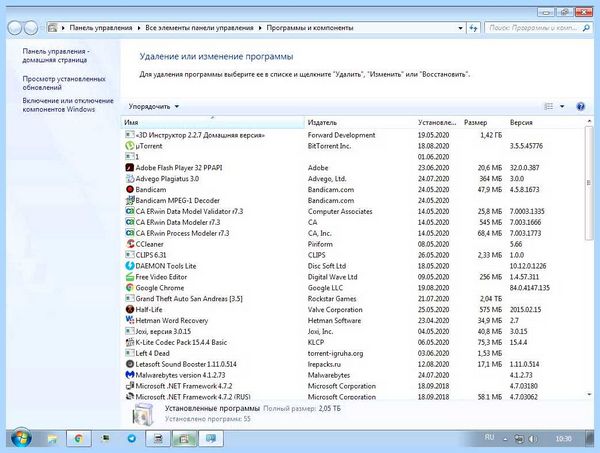Go forward with the navigation arrow
The height and width of the screenshot is (453, 600).
coord(31,28)
